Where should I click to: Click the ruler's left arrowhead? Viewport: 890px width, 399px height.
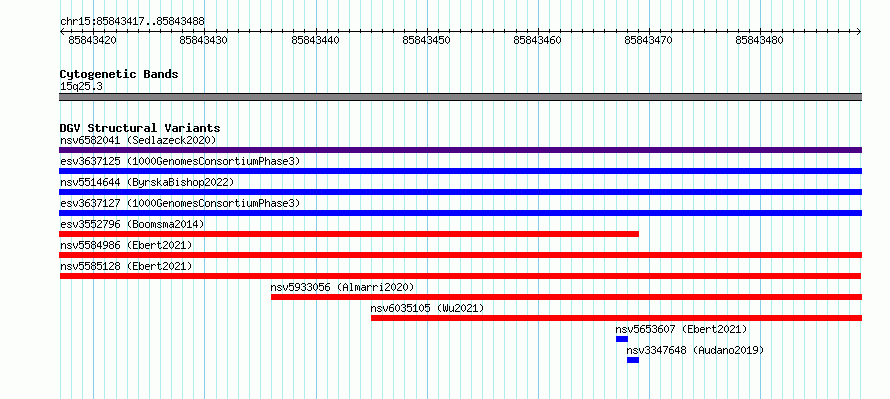tap(62, 31)
